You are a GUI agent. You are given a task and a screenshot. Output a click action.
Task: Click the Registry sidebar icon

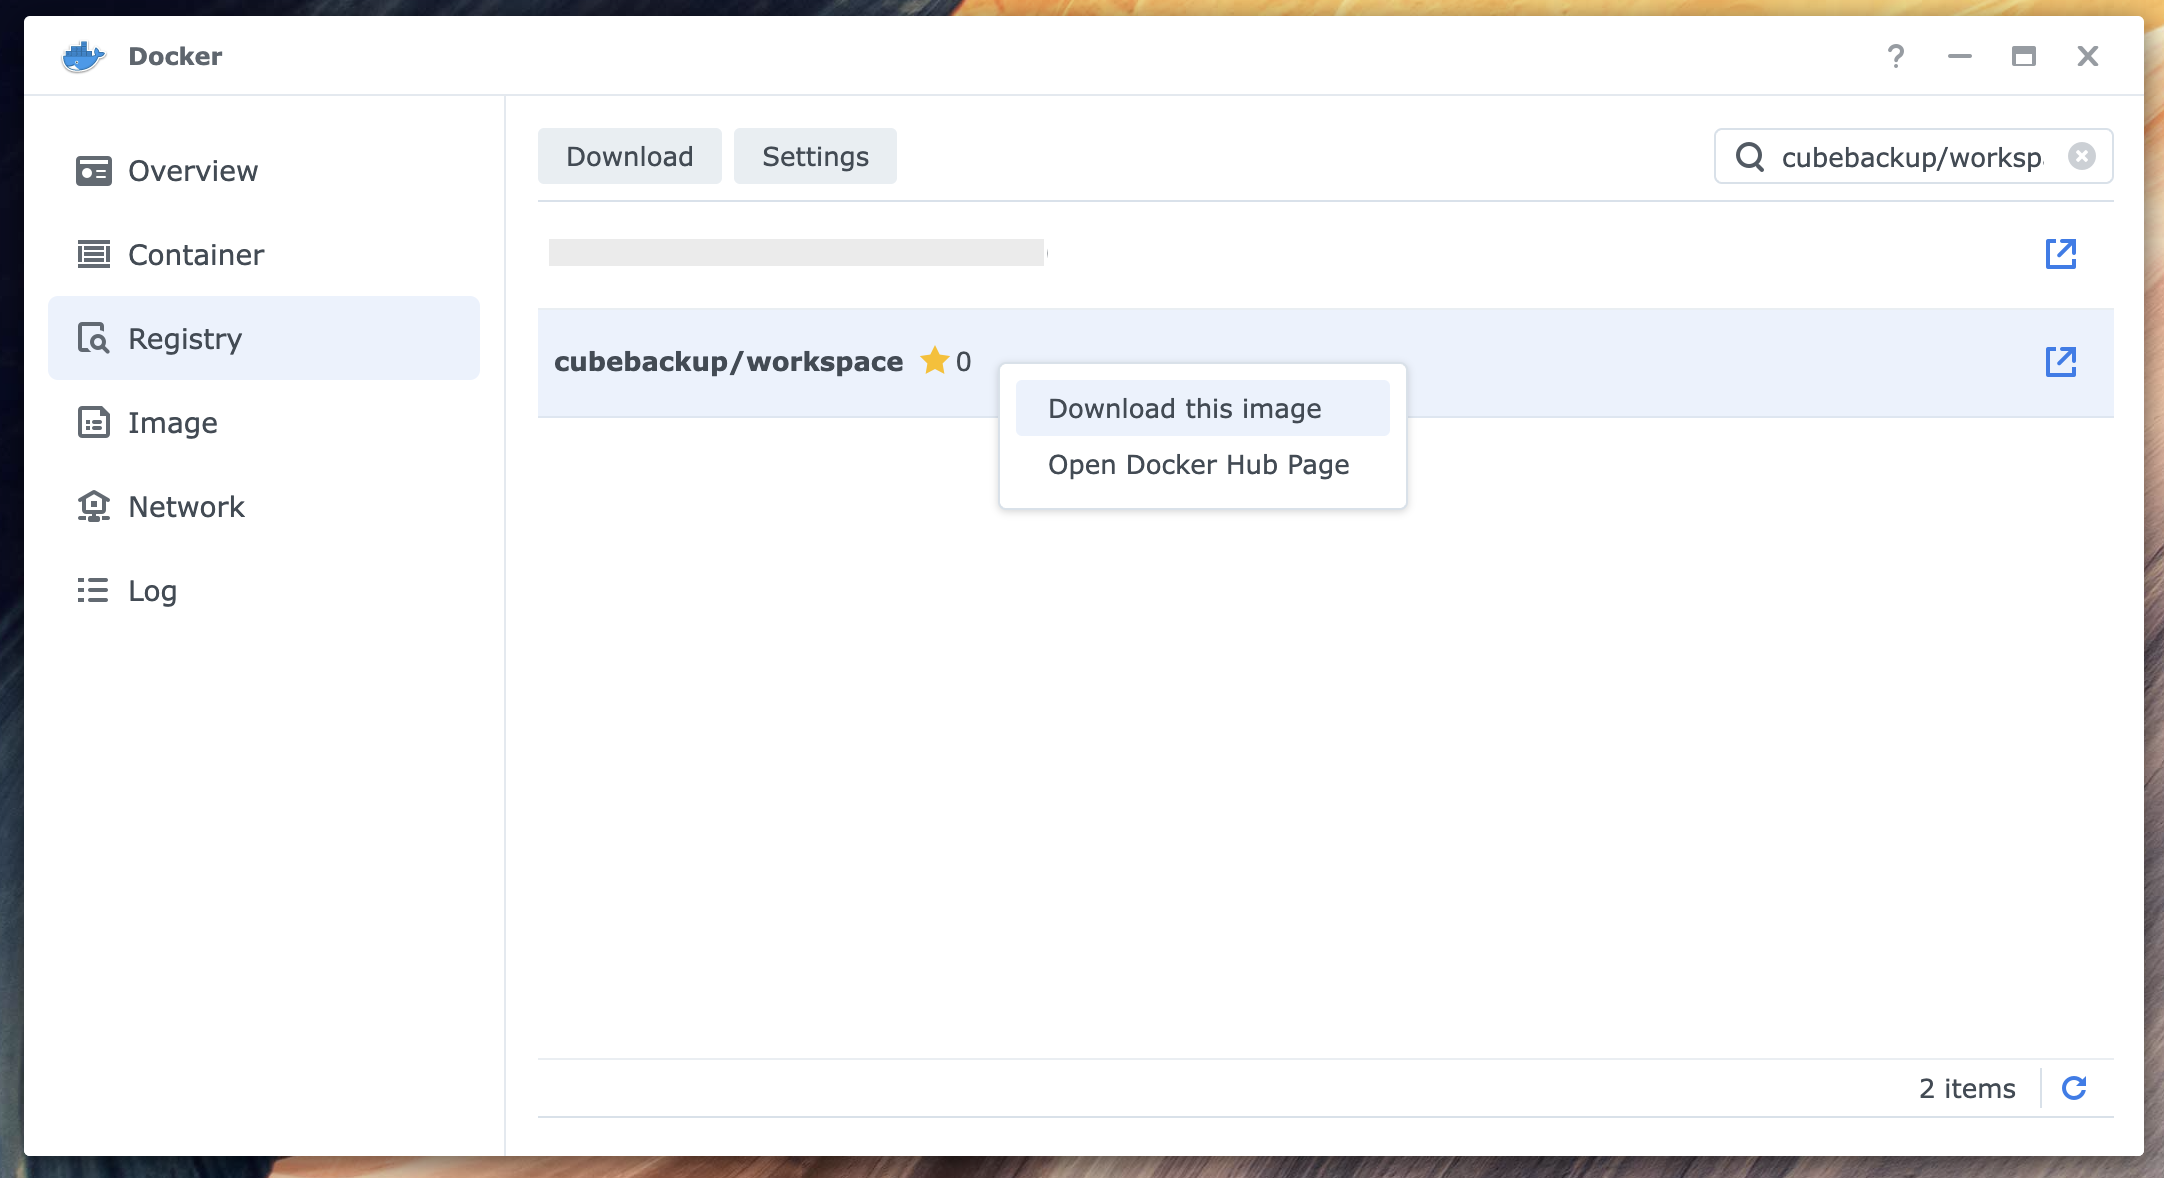click(94, 339)
